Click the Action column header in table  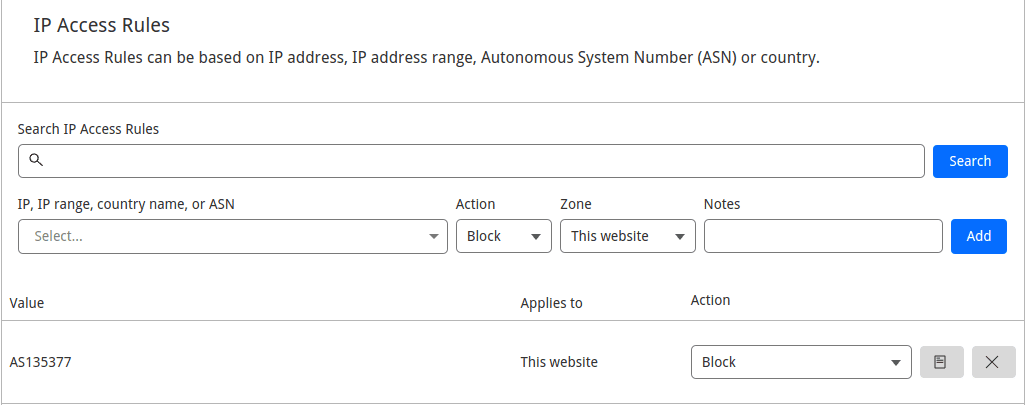(x=710, y=300)
